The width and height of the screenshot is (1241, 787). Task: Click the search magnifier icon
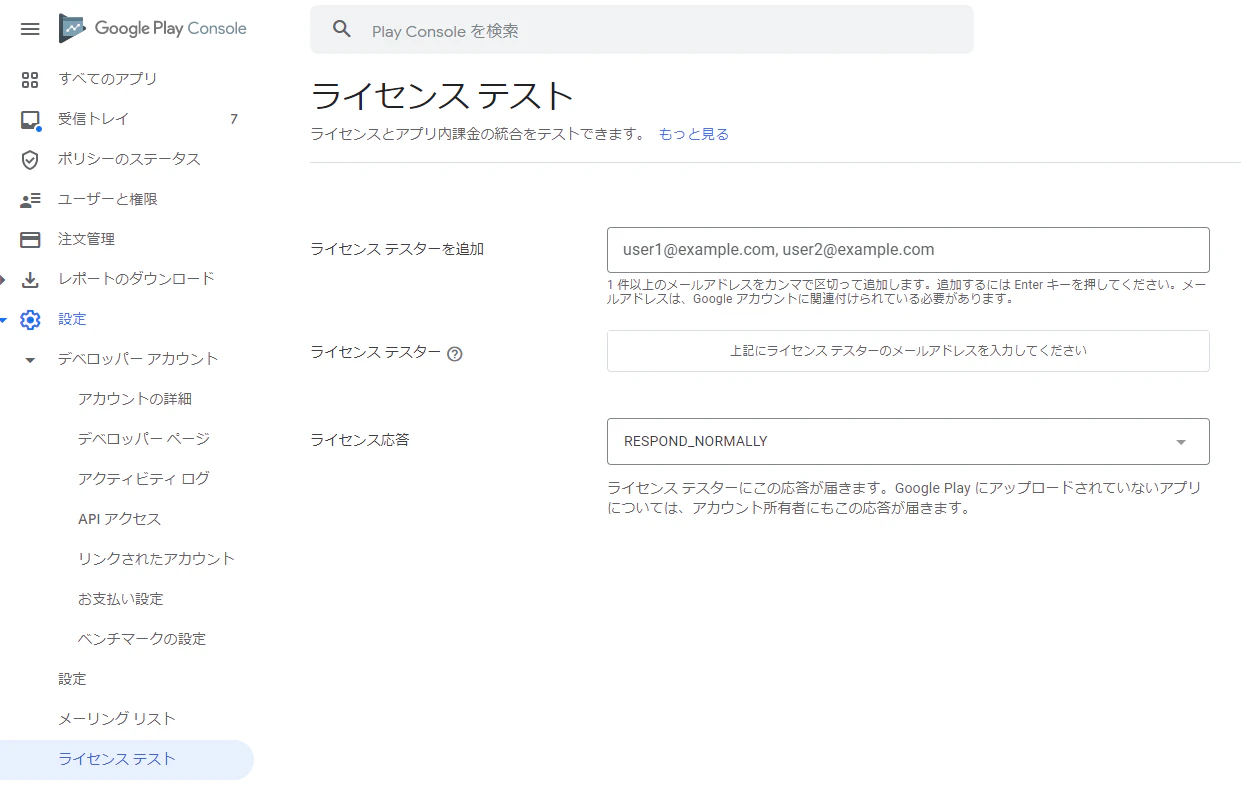click(342, 30)
